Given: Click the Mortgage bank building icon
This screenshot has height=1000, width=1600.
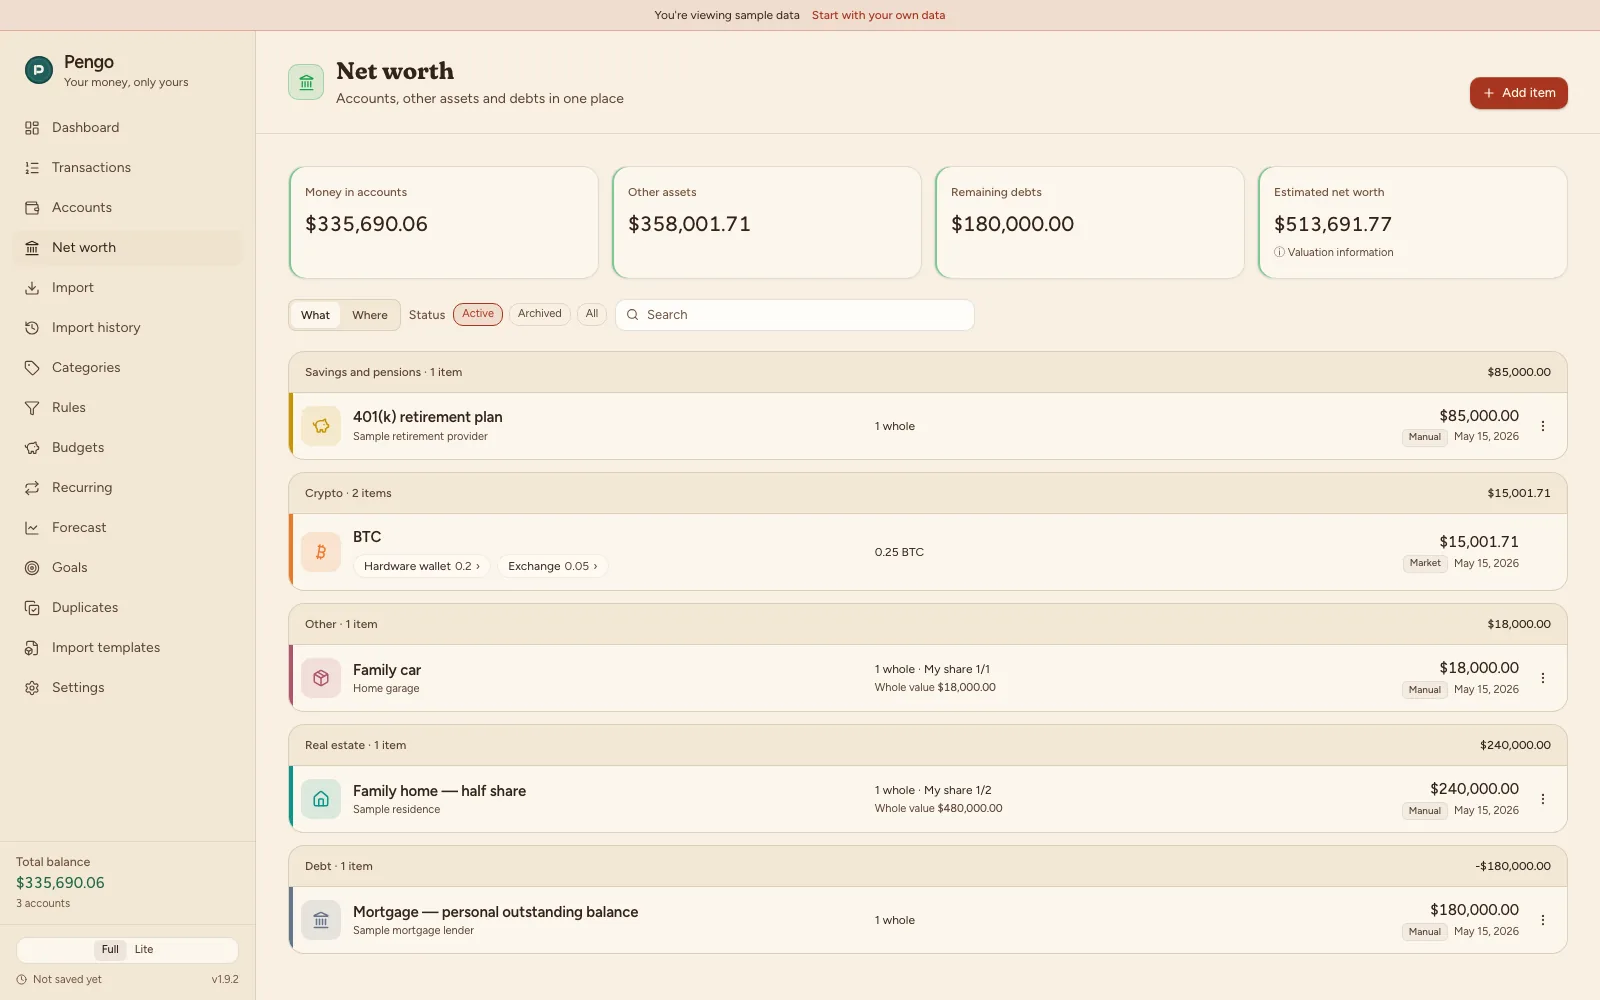Looking at the screenshot, I should click(321, 920).
